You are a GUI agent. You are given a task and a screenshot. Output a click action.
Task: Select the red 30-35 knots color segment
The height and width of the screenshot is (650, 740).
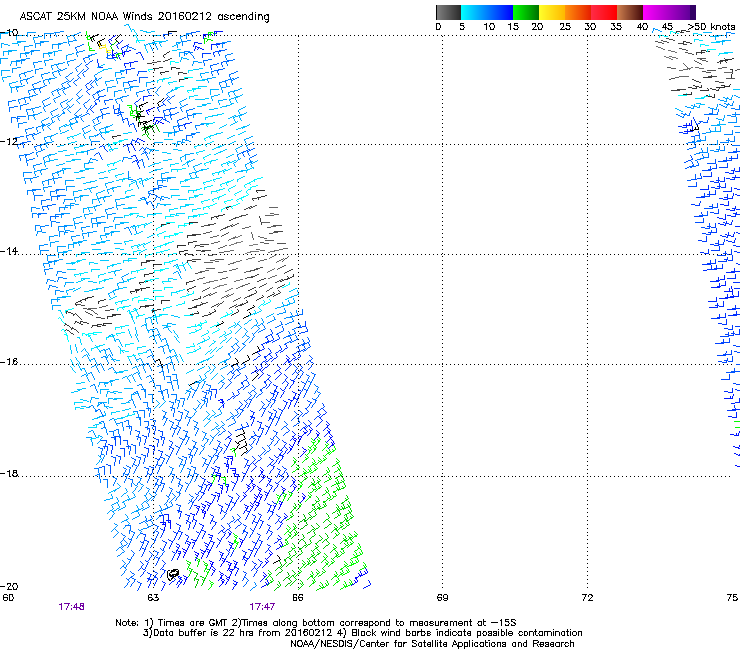pos(604,12)
